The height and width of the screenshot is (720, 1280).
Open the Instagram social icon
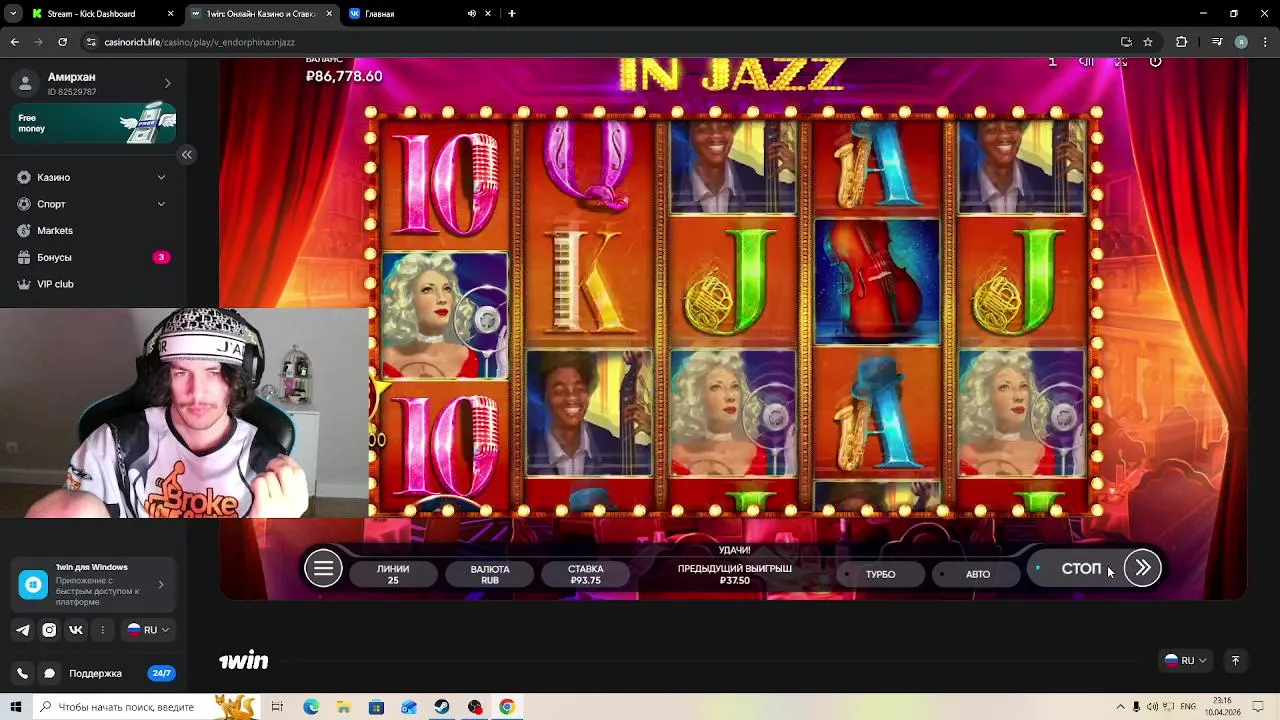tap(49, 630)
